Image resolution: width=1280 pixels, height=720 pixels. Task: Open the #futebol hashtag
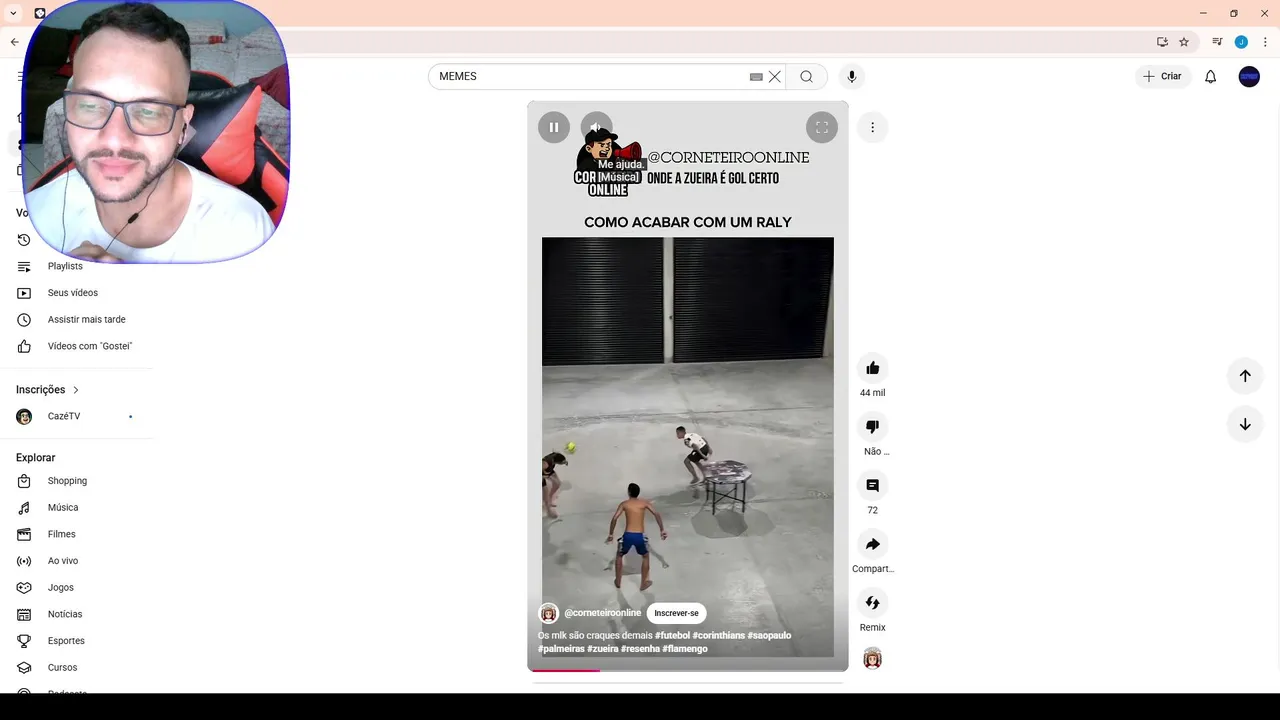[672, 635]
